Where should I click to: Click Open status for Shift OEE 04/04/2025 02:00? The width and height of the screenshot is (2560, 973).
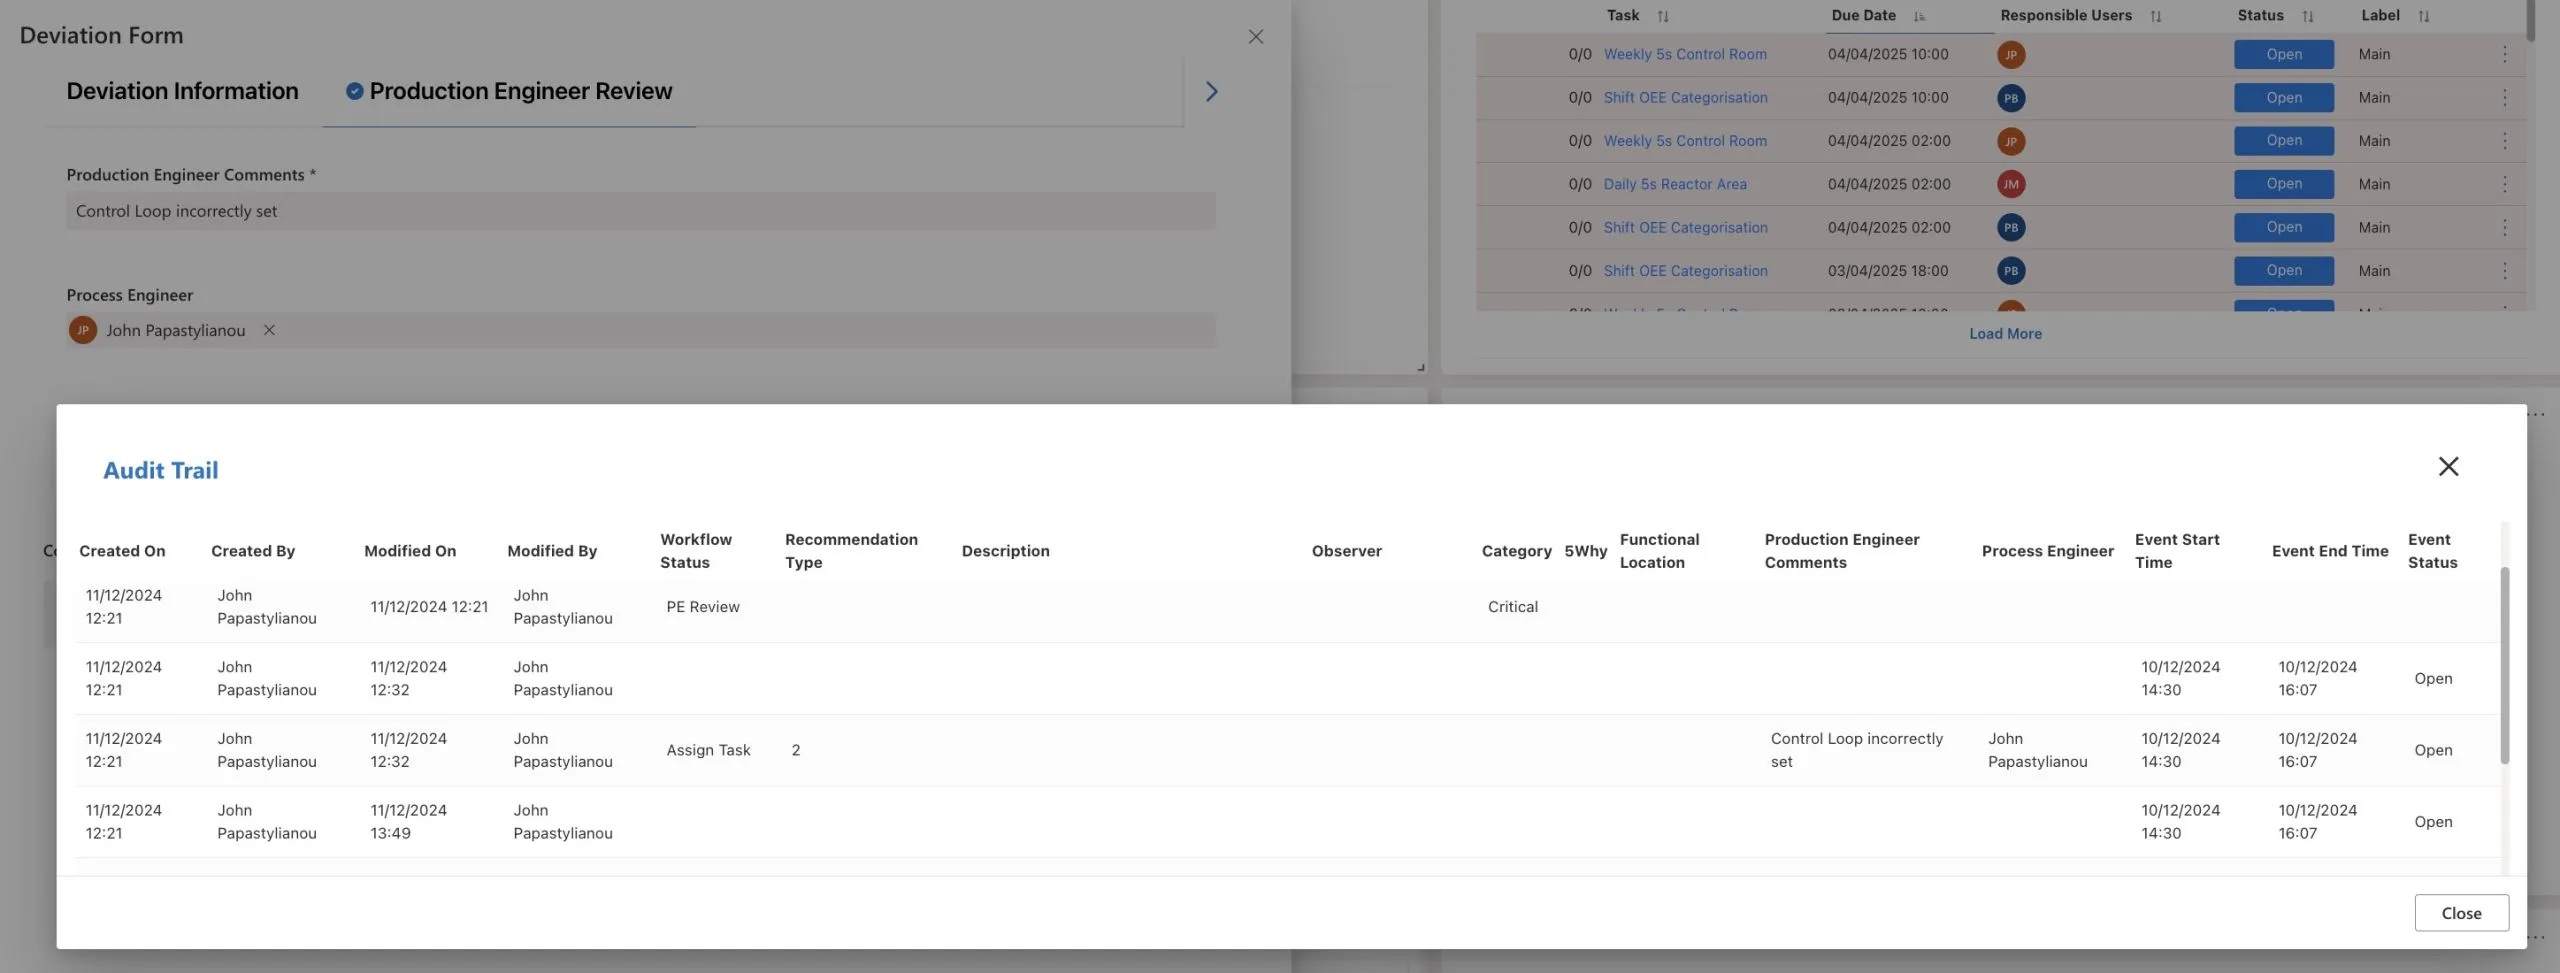[x=2284, y=227]
